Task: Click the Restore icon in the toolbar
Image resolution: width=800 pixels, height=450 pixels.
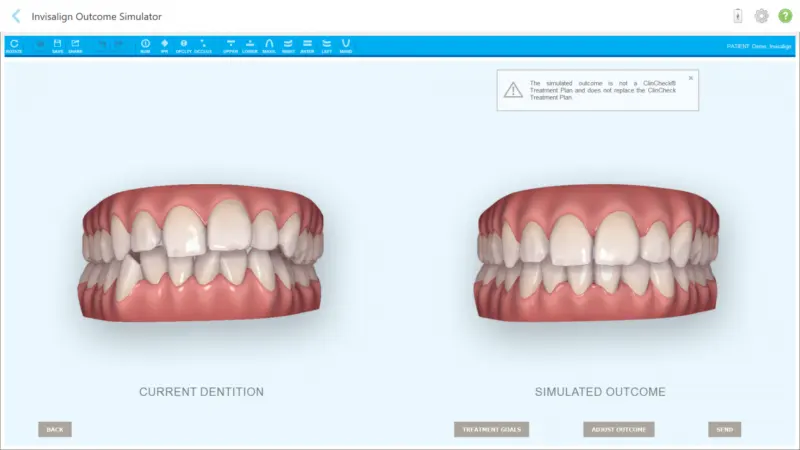Action: tap(14, 45)
